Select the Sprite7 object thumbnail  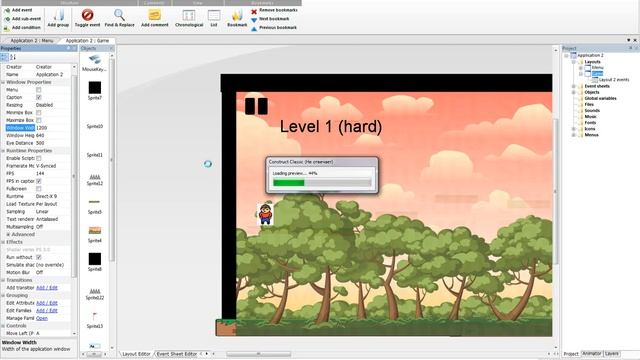[95, 87]
